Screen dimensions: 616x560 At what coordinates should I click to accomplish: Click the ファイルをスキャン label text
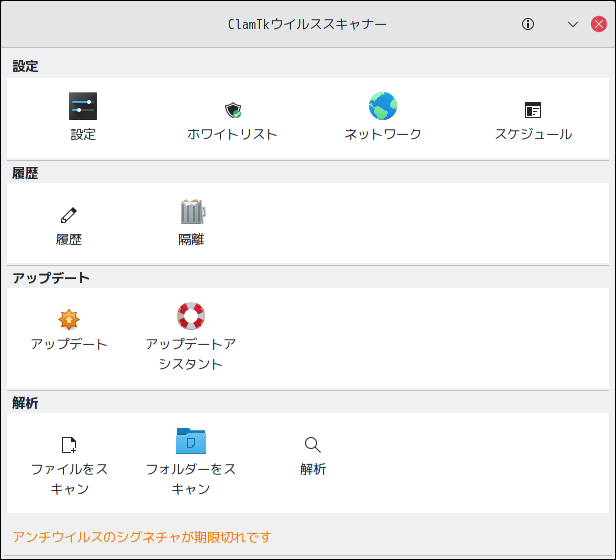click(69, 479)
